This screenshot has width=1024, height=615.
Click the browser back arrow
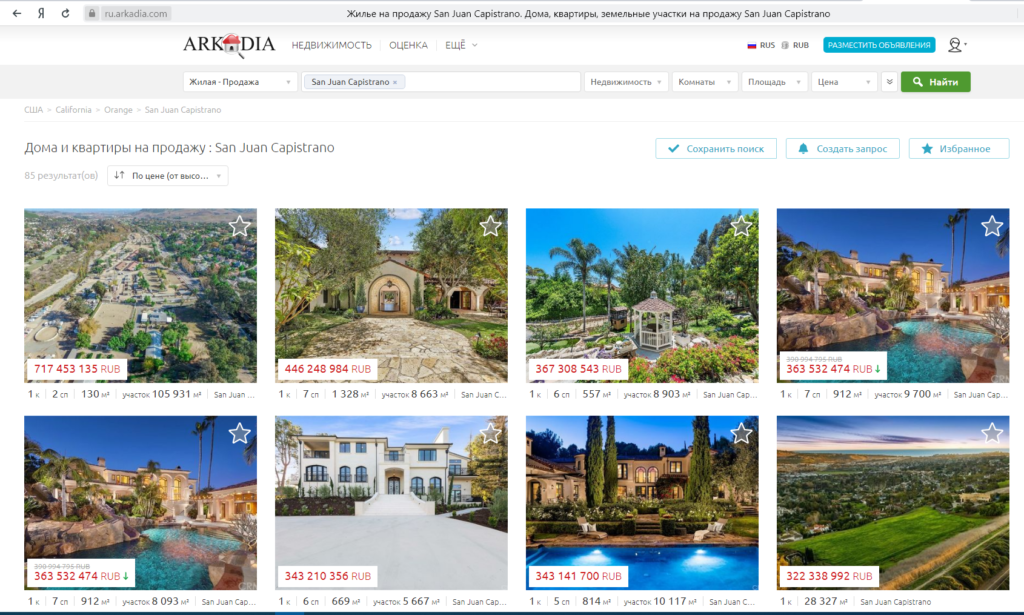click(x=17, y=13)
